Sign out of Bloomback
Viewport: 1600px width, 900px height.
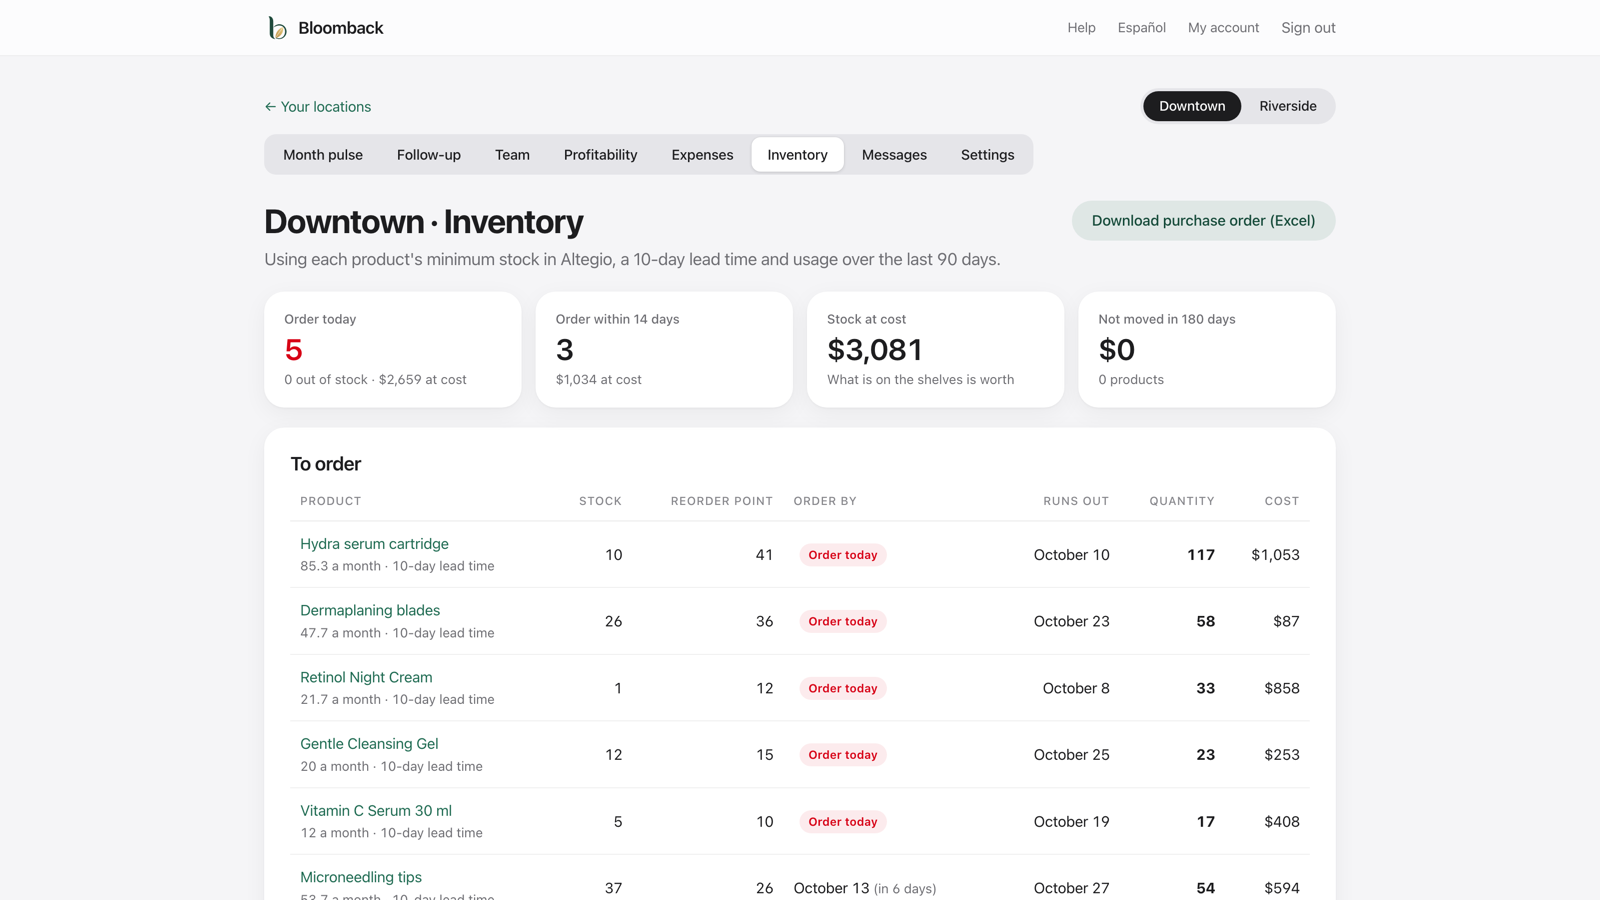coord(1308,28)
